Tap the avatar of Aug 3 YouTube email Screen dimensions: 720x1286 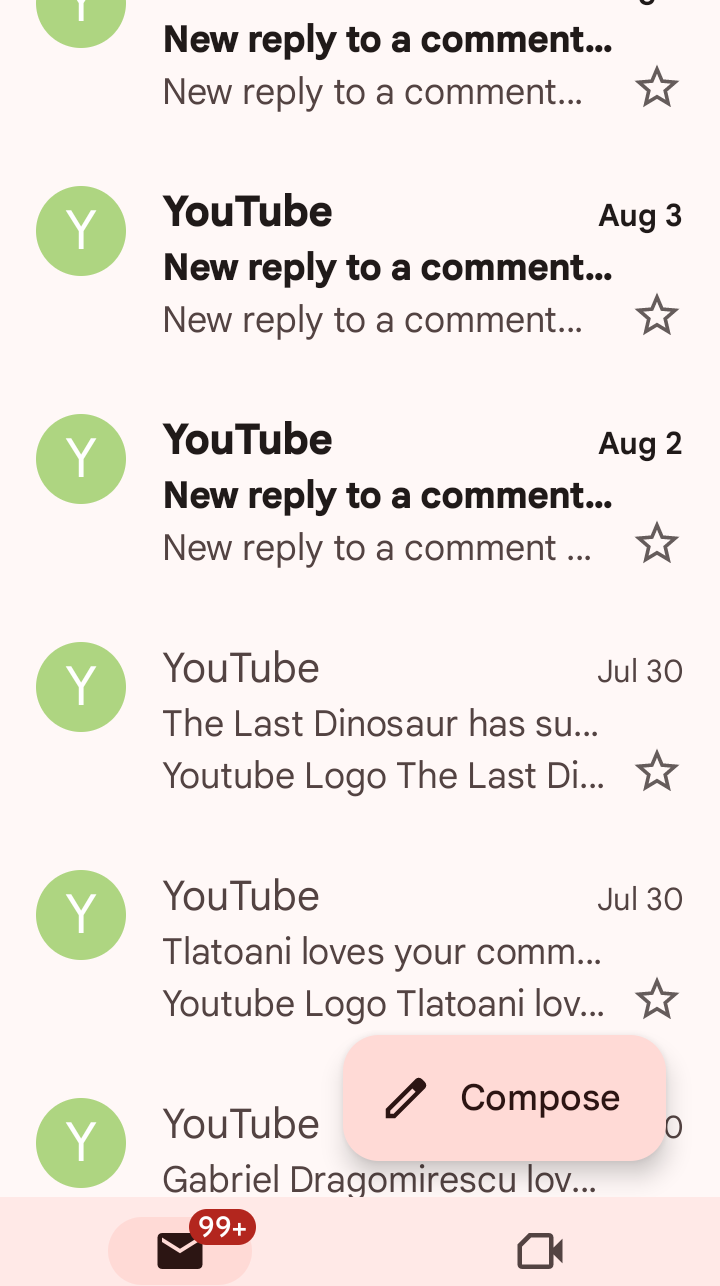pyautogui.click(x=81, y=231)
